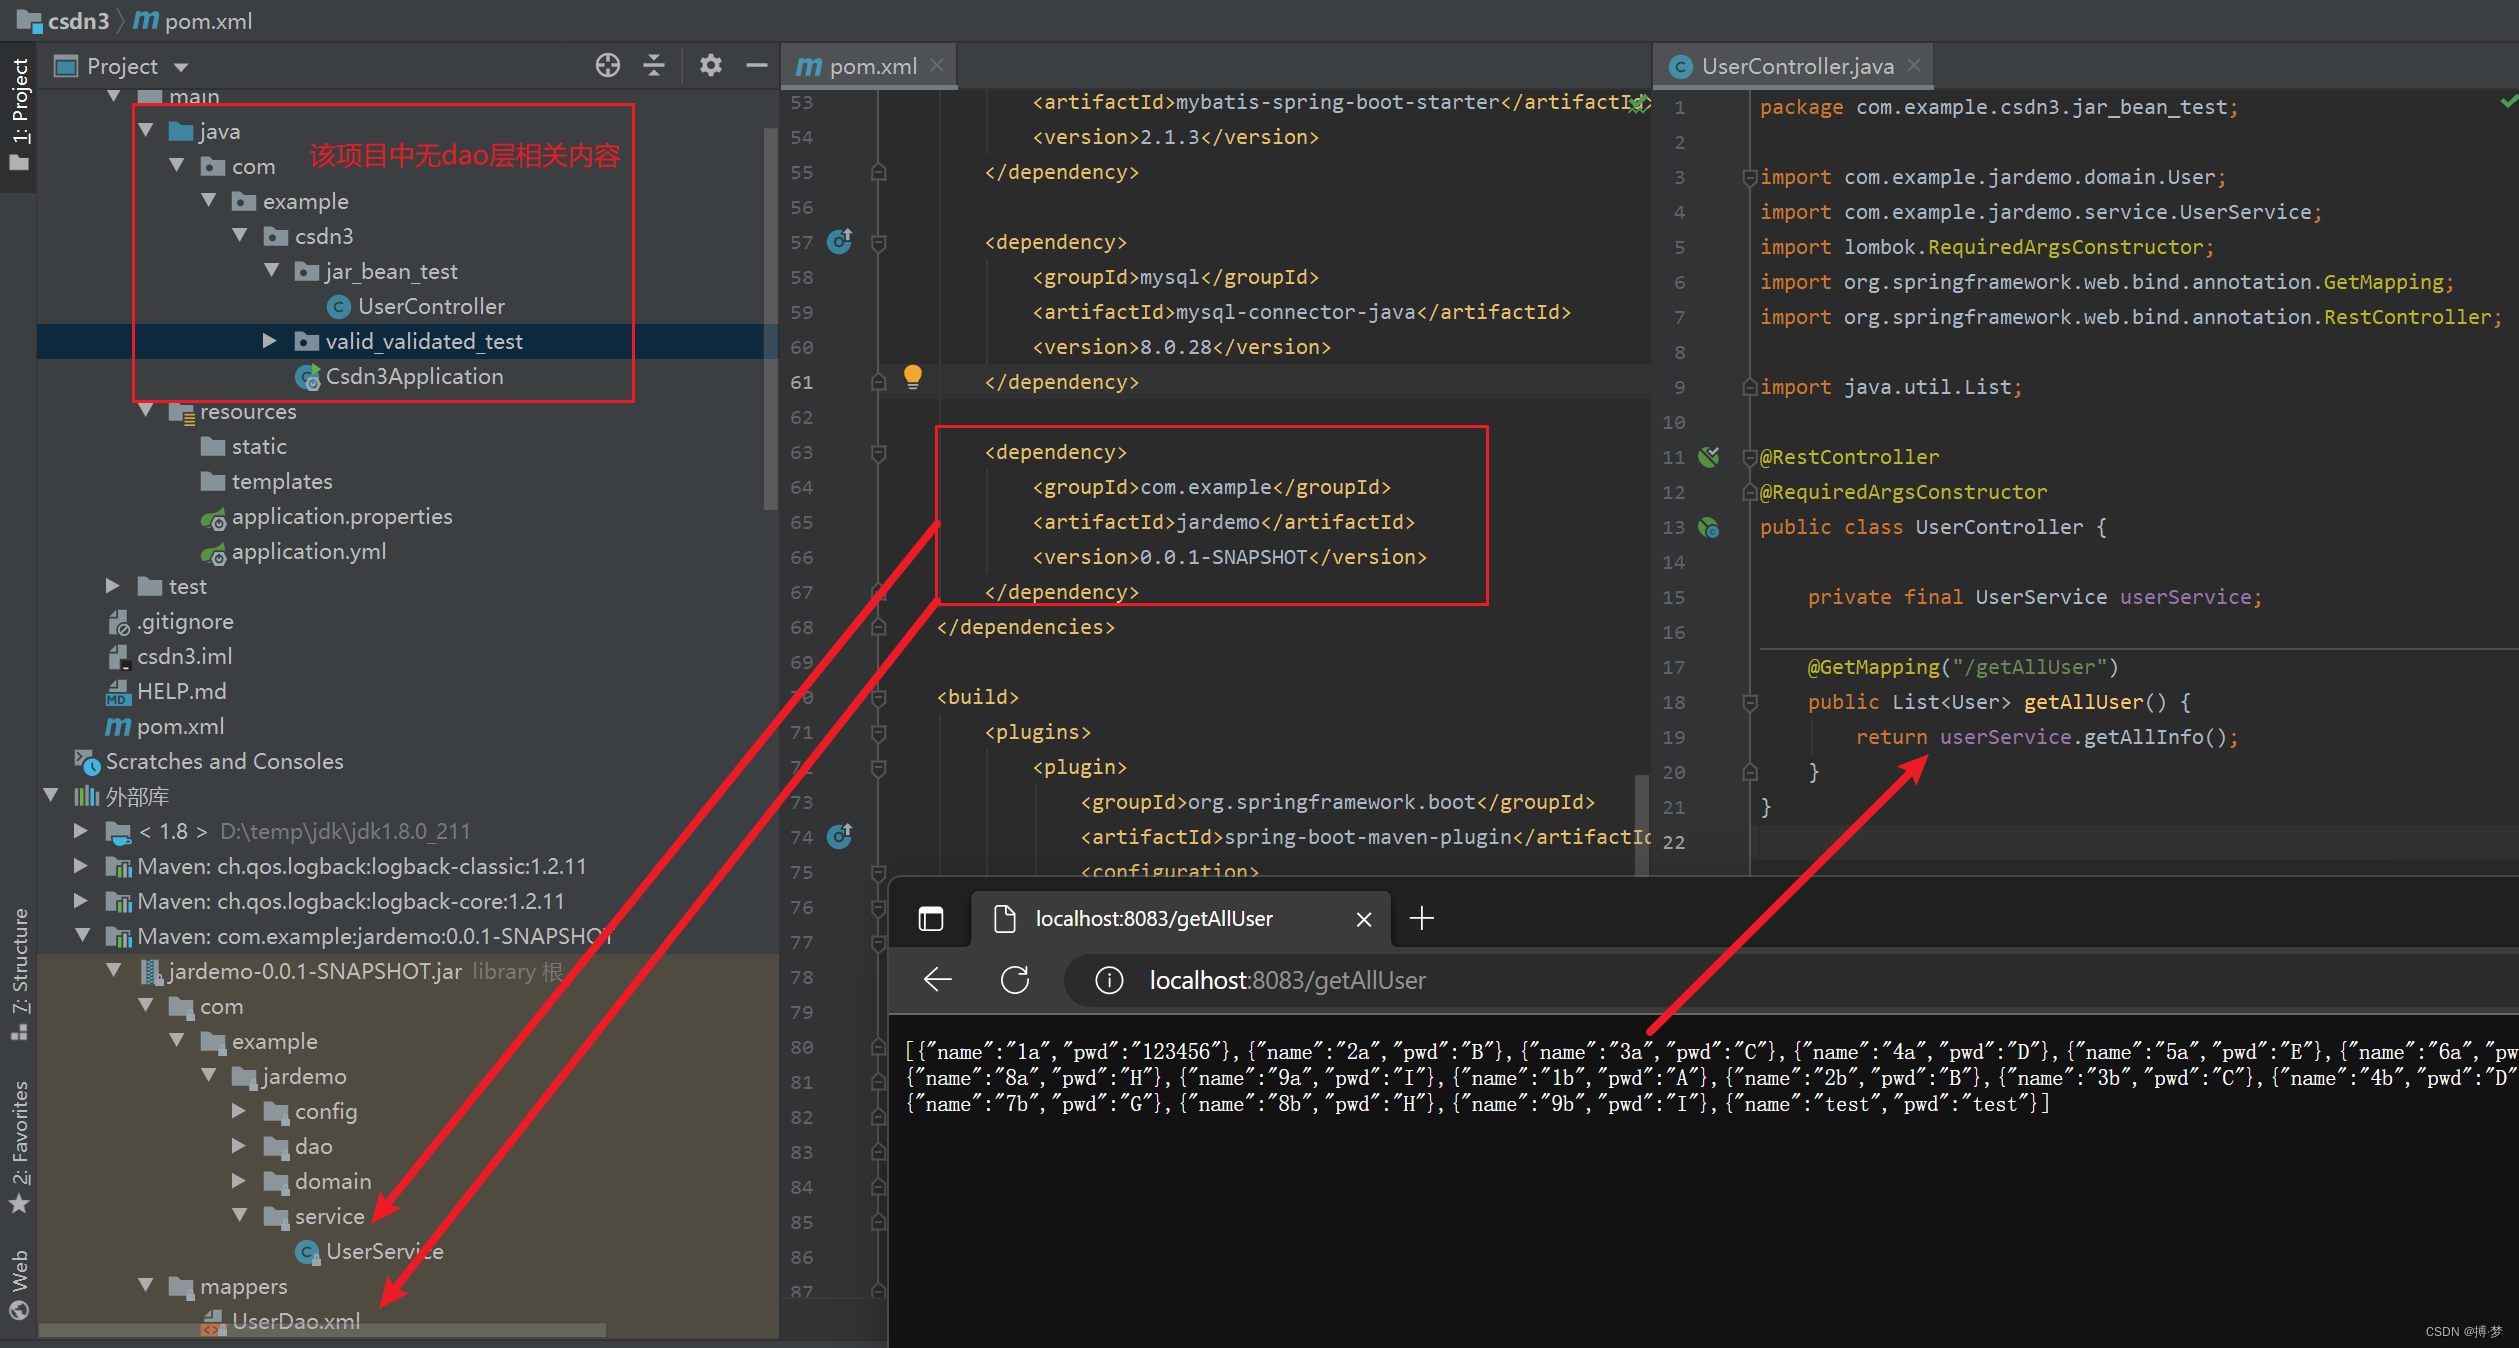
Task: Click site information icon in address bar
Action: click(x=1108, y=980)
